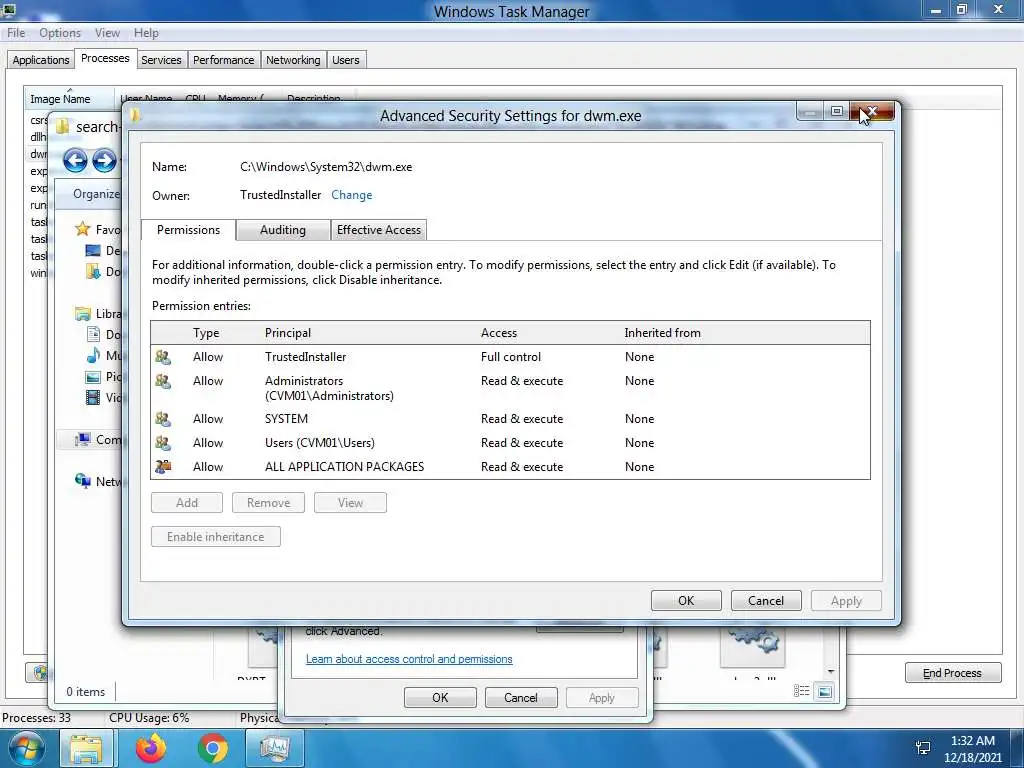Open the Networking tab in Task Manager
This screenshot has height=768, width=1024.
point(293,60)
